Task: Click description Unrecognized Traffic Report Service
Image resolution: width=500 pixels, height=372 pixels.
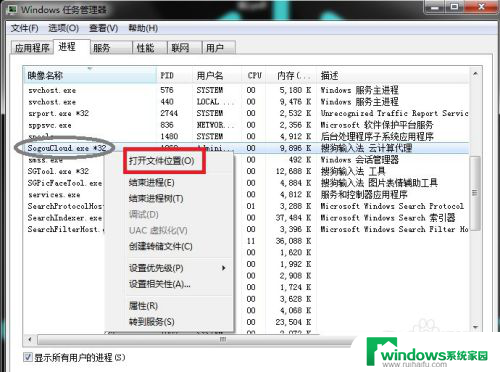Action: [x=394, y=113]
